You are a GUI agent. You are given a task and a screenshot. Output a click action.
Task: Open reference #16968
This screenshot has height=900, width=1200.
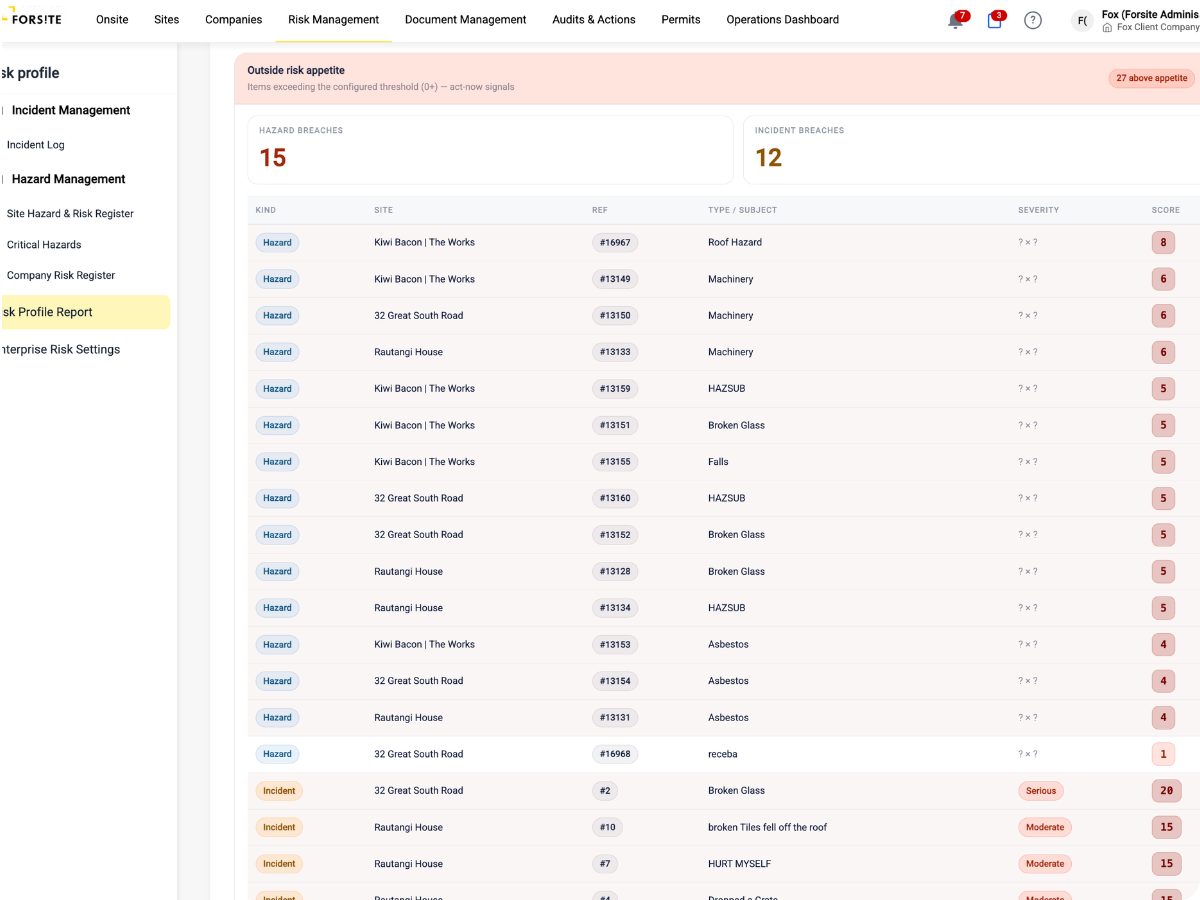615,754
